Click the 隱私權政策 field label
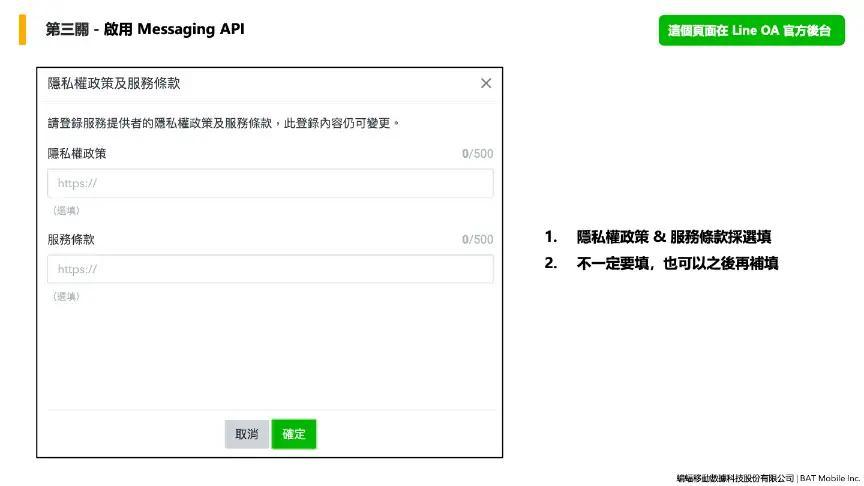 pos(77,154)
